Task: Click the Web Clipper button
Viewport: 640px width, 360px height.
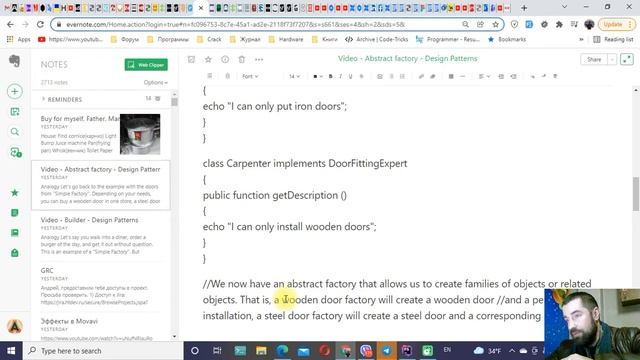Action: pyautogui.click(x=146, y=64)
